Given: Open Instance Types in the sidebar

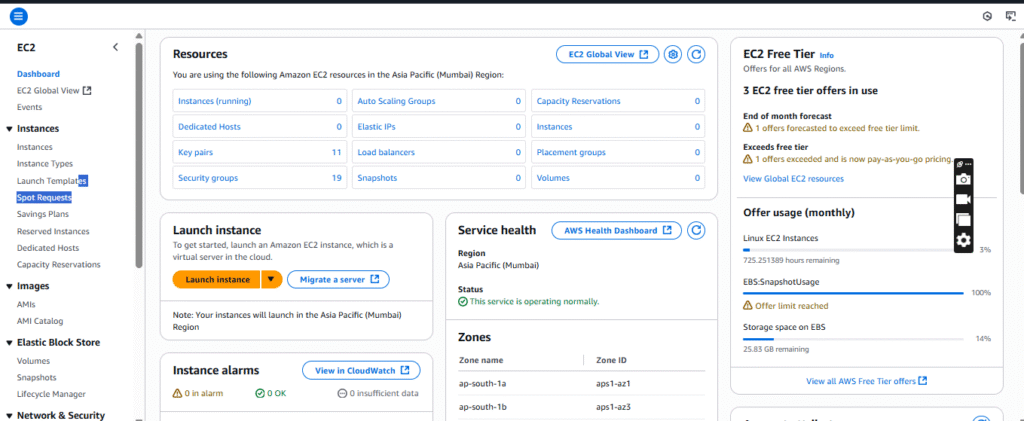Looking at the screenshot, I should (x=45, y=164).
